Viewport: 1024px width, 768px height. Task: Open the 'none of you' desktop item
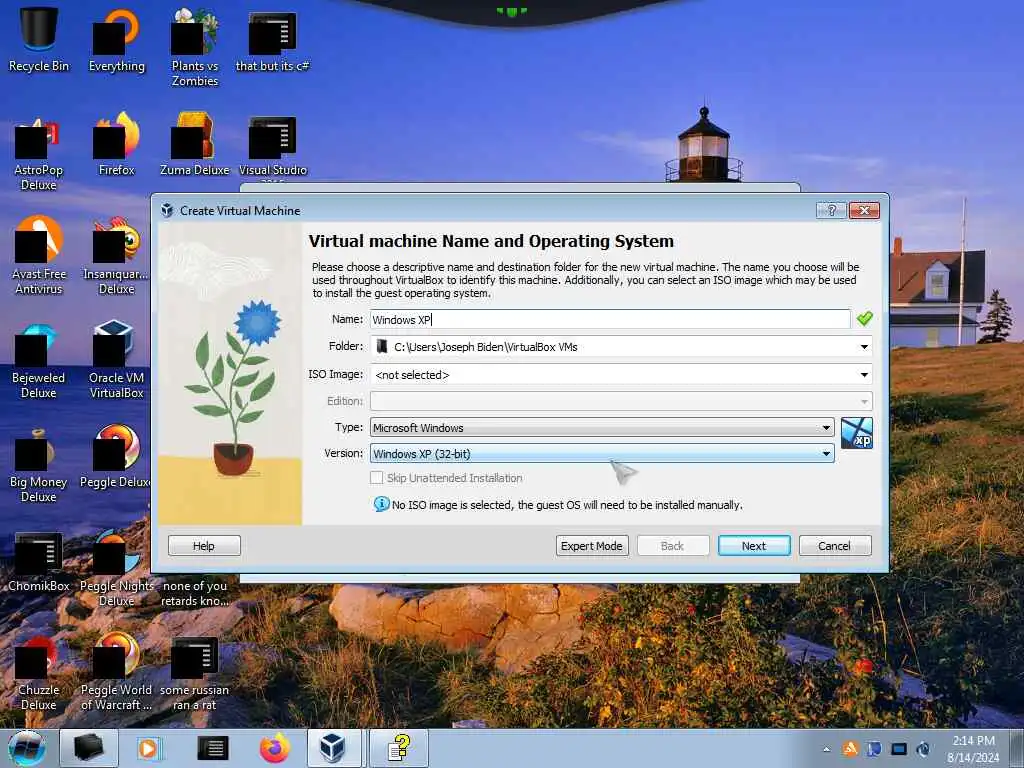tap(195, 593)
